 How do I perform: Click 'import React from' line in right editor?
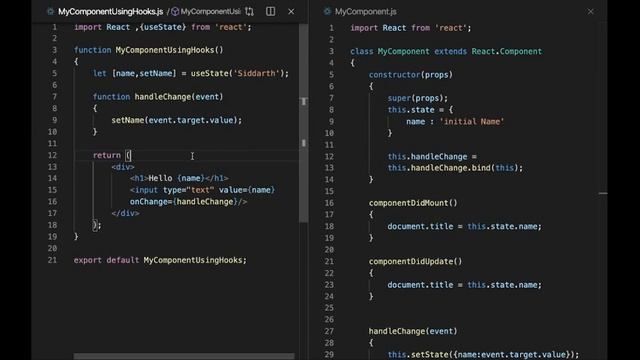(411, 28)
